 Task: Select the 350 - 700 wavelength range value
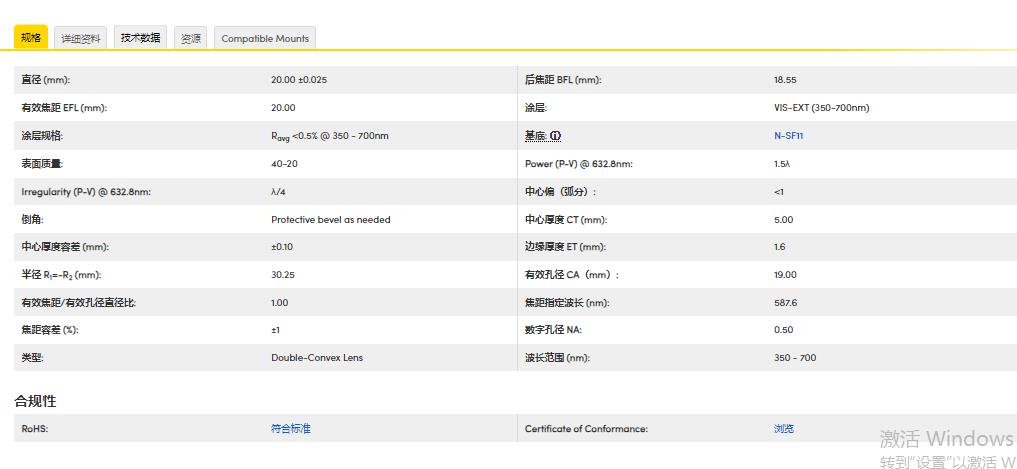point(795,357)
